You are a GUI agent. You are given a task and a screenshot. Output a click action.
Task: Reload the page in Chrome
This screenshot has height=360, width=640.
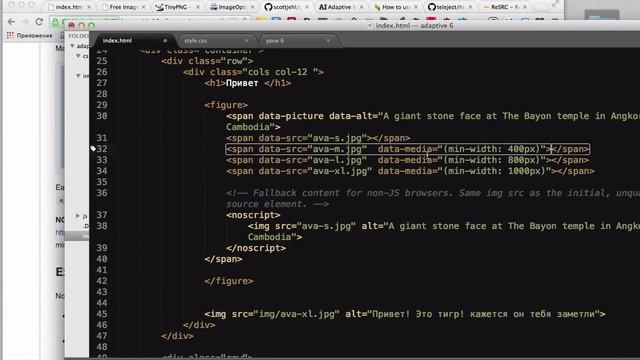[39, 22]
